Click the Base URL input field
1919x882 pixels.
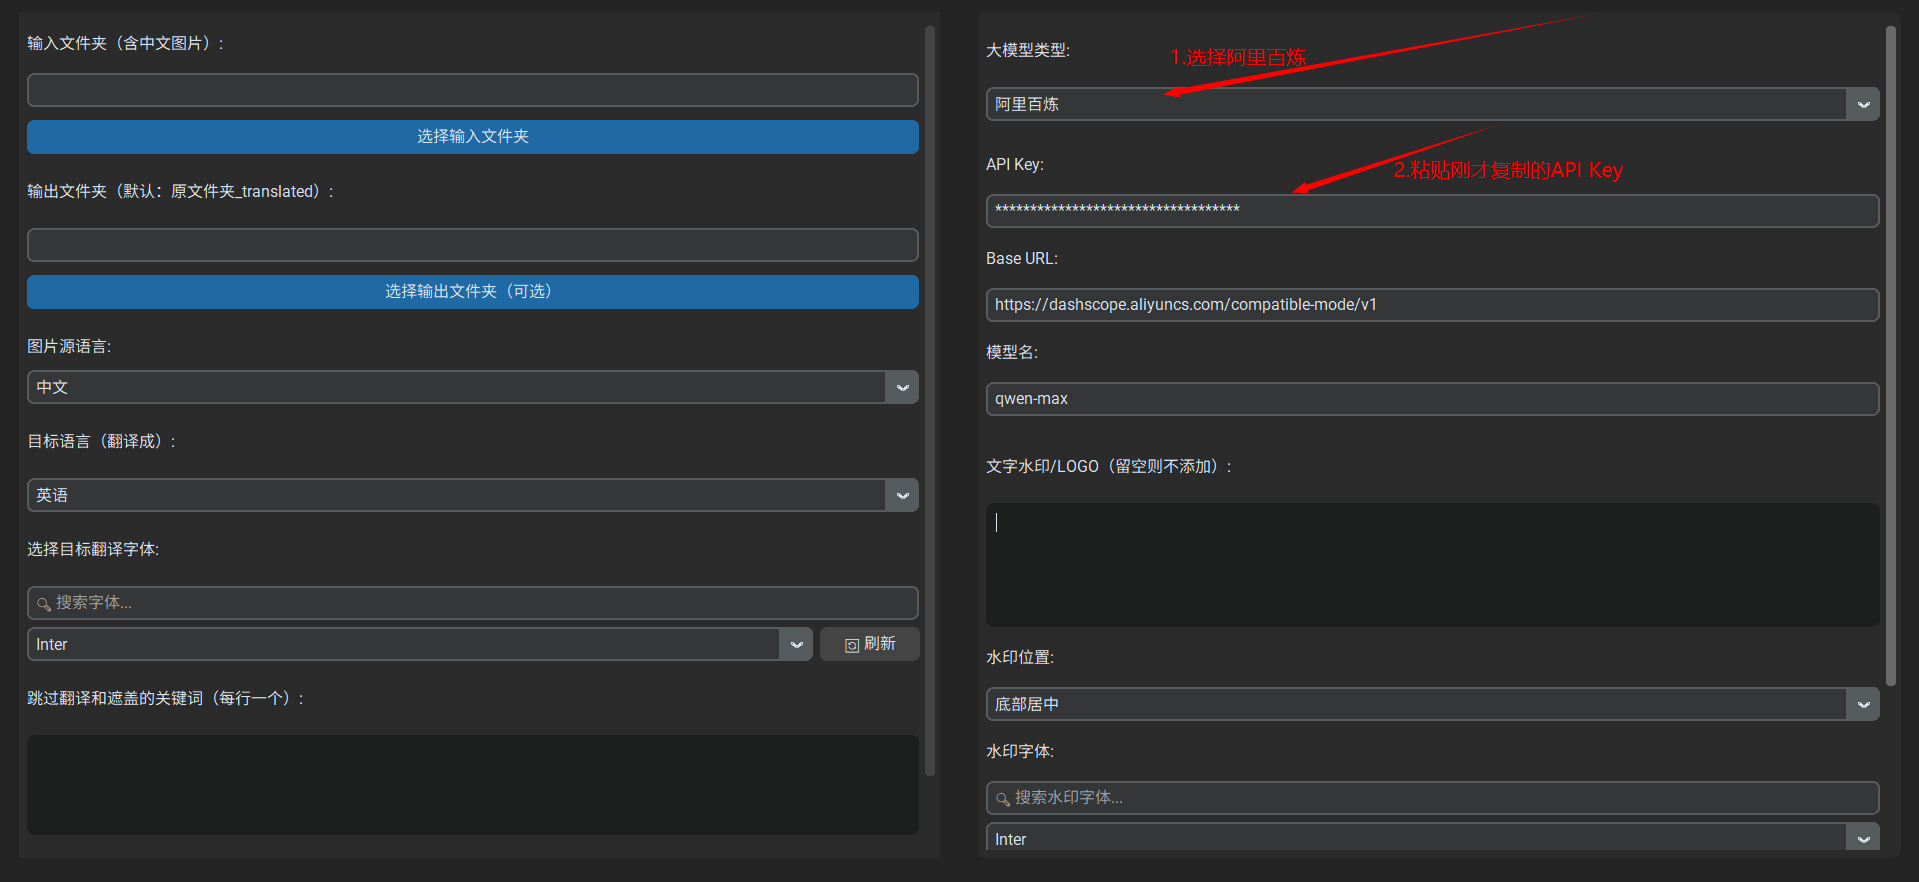point(1431,305)
